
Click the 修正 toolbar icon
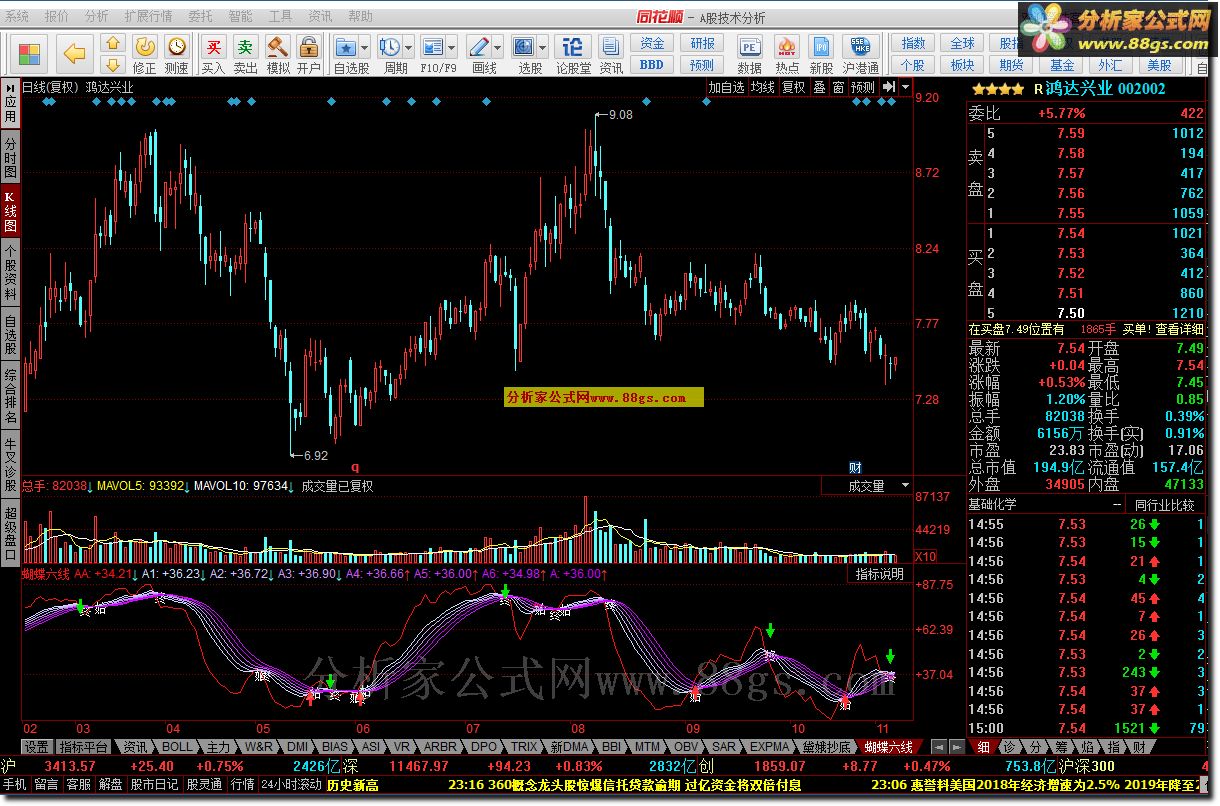(x=144, y=54)
